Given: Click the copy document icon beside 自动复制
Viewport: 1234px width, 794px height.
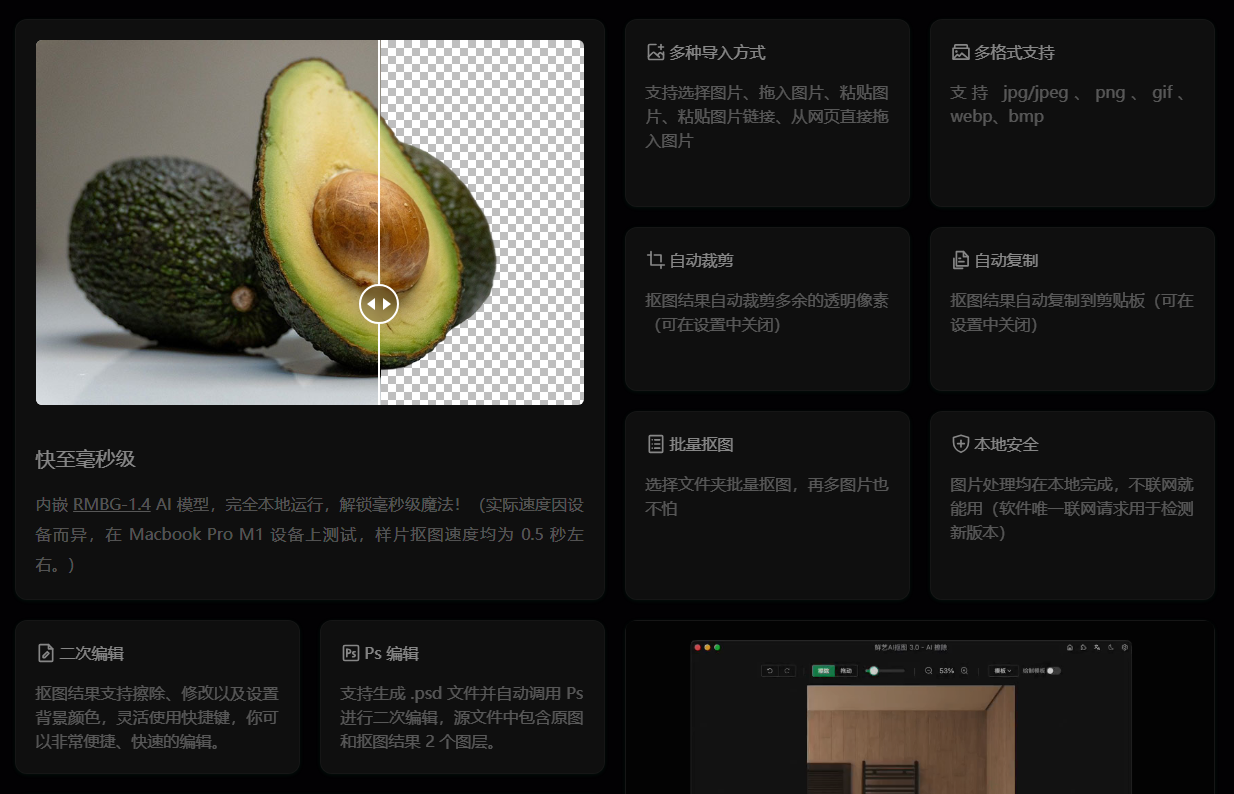Looking at the screenshot, I should pos(960,260).
